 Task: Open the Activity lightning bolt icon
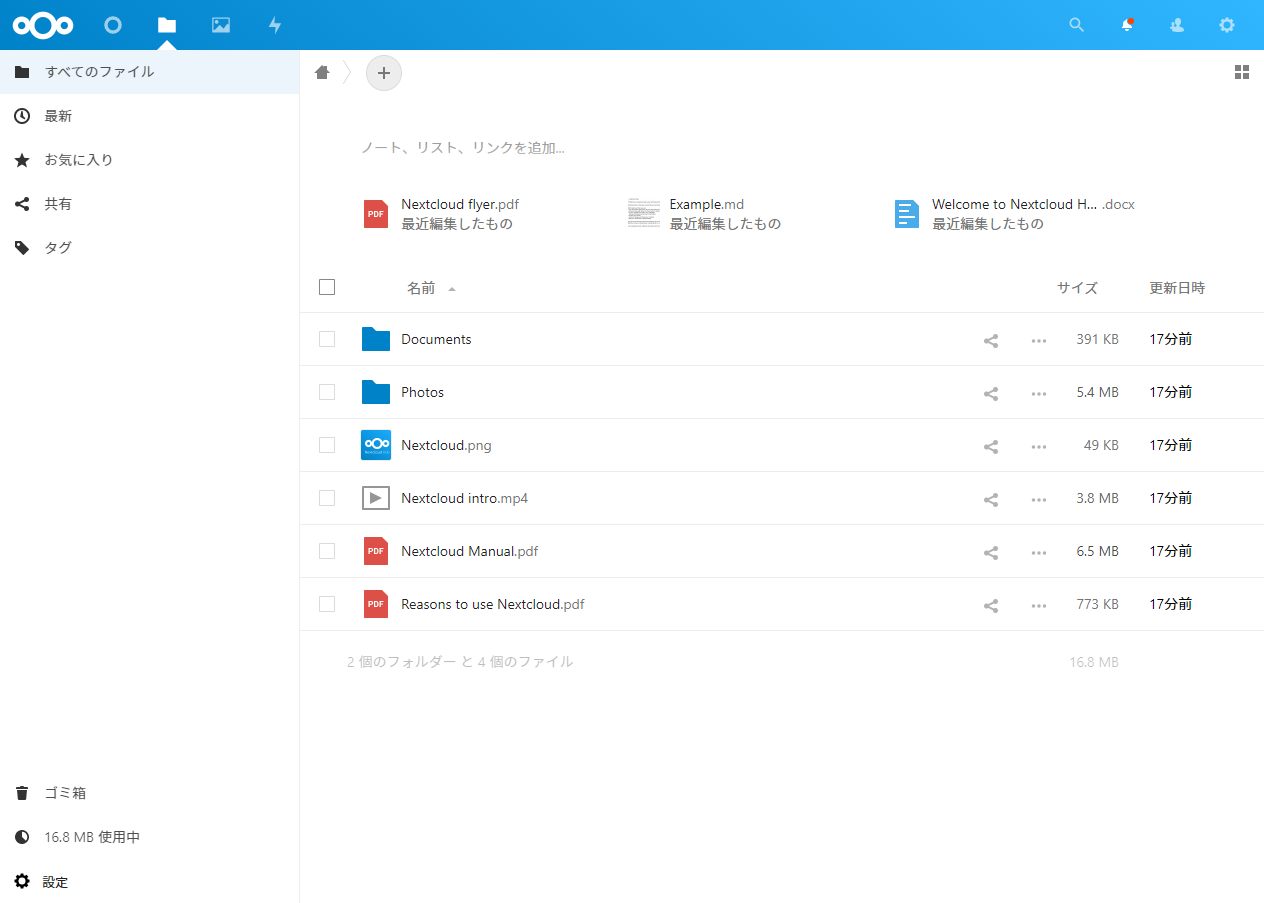[275, 25]
